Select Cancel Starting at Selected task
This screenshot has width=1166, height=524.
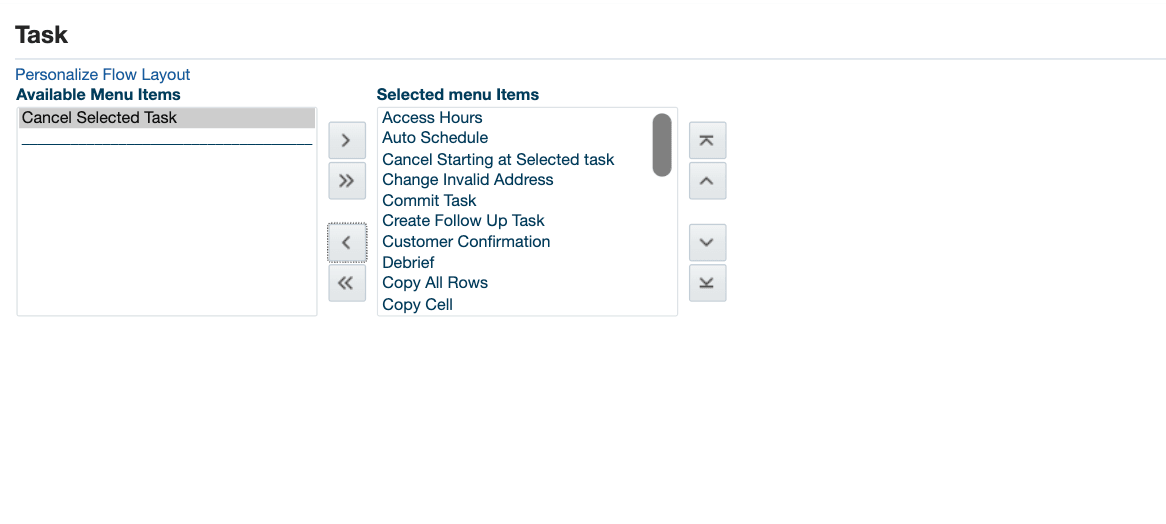(x=498, y=160)
